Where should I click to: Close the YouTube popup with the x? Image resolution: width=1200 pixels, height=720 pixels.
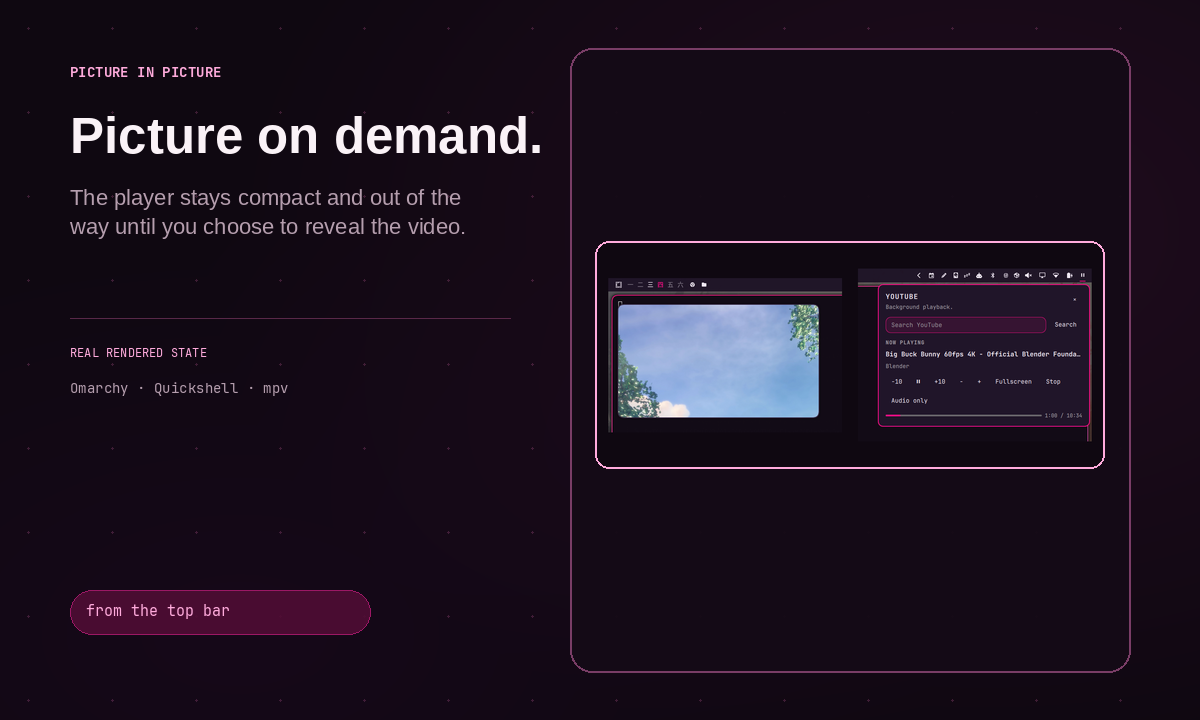coord(1075,299)
